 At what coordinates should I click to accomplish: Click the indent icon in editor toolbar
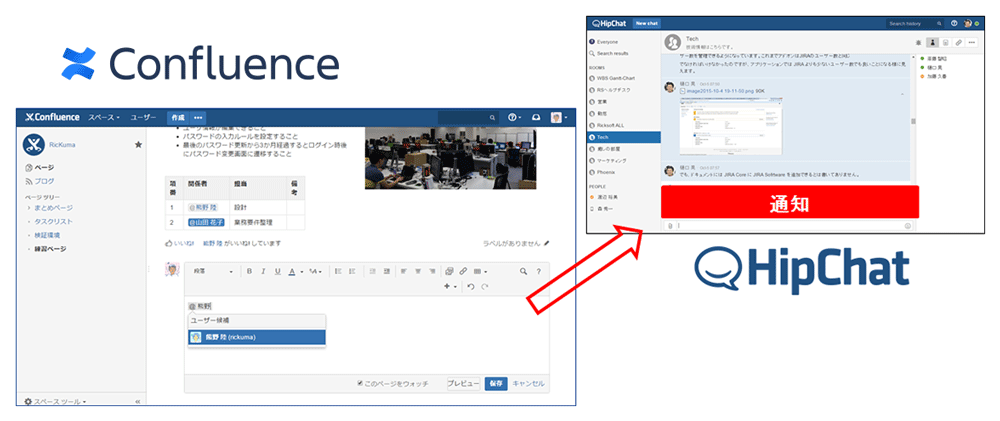386,271
